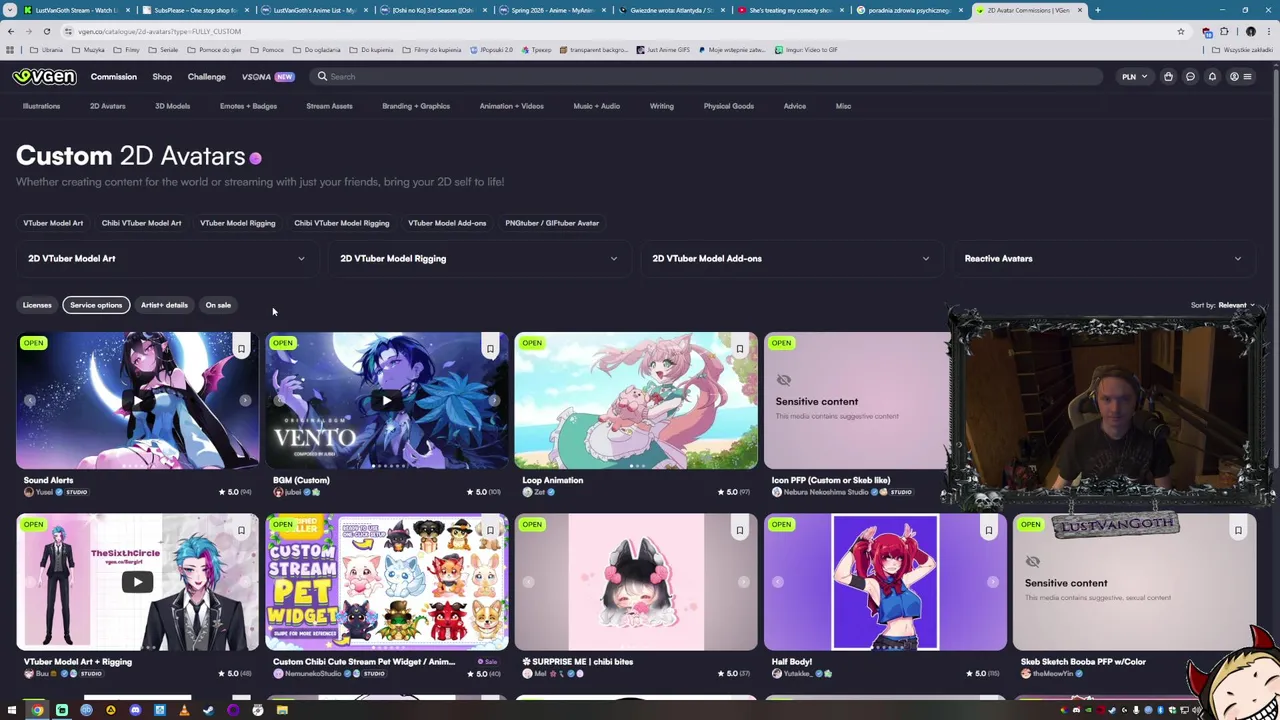Image resolution: width=1280 pixels, height=720 pixels.
Task: Expand the 2D VTuber Model Art dropdown
Action: click(166, 258)
